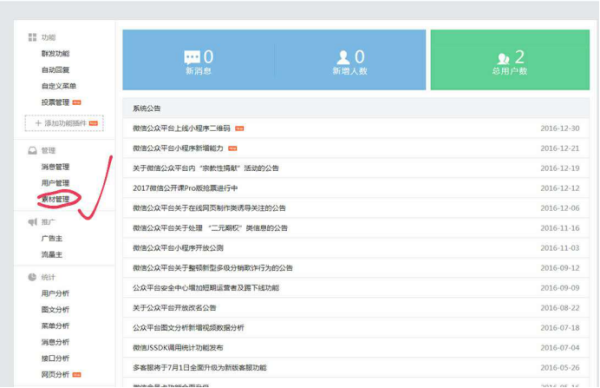Select 素材管理 in the sidebar
Image resolution: width=600 pixels, height=388 pixels.
(55, 199)
